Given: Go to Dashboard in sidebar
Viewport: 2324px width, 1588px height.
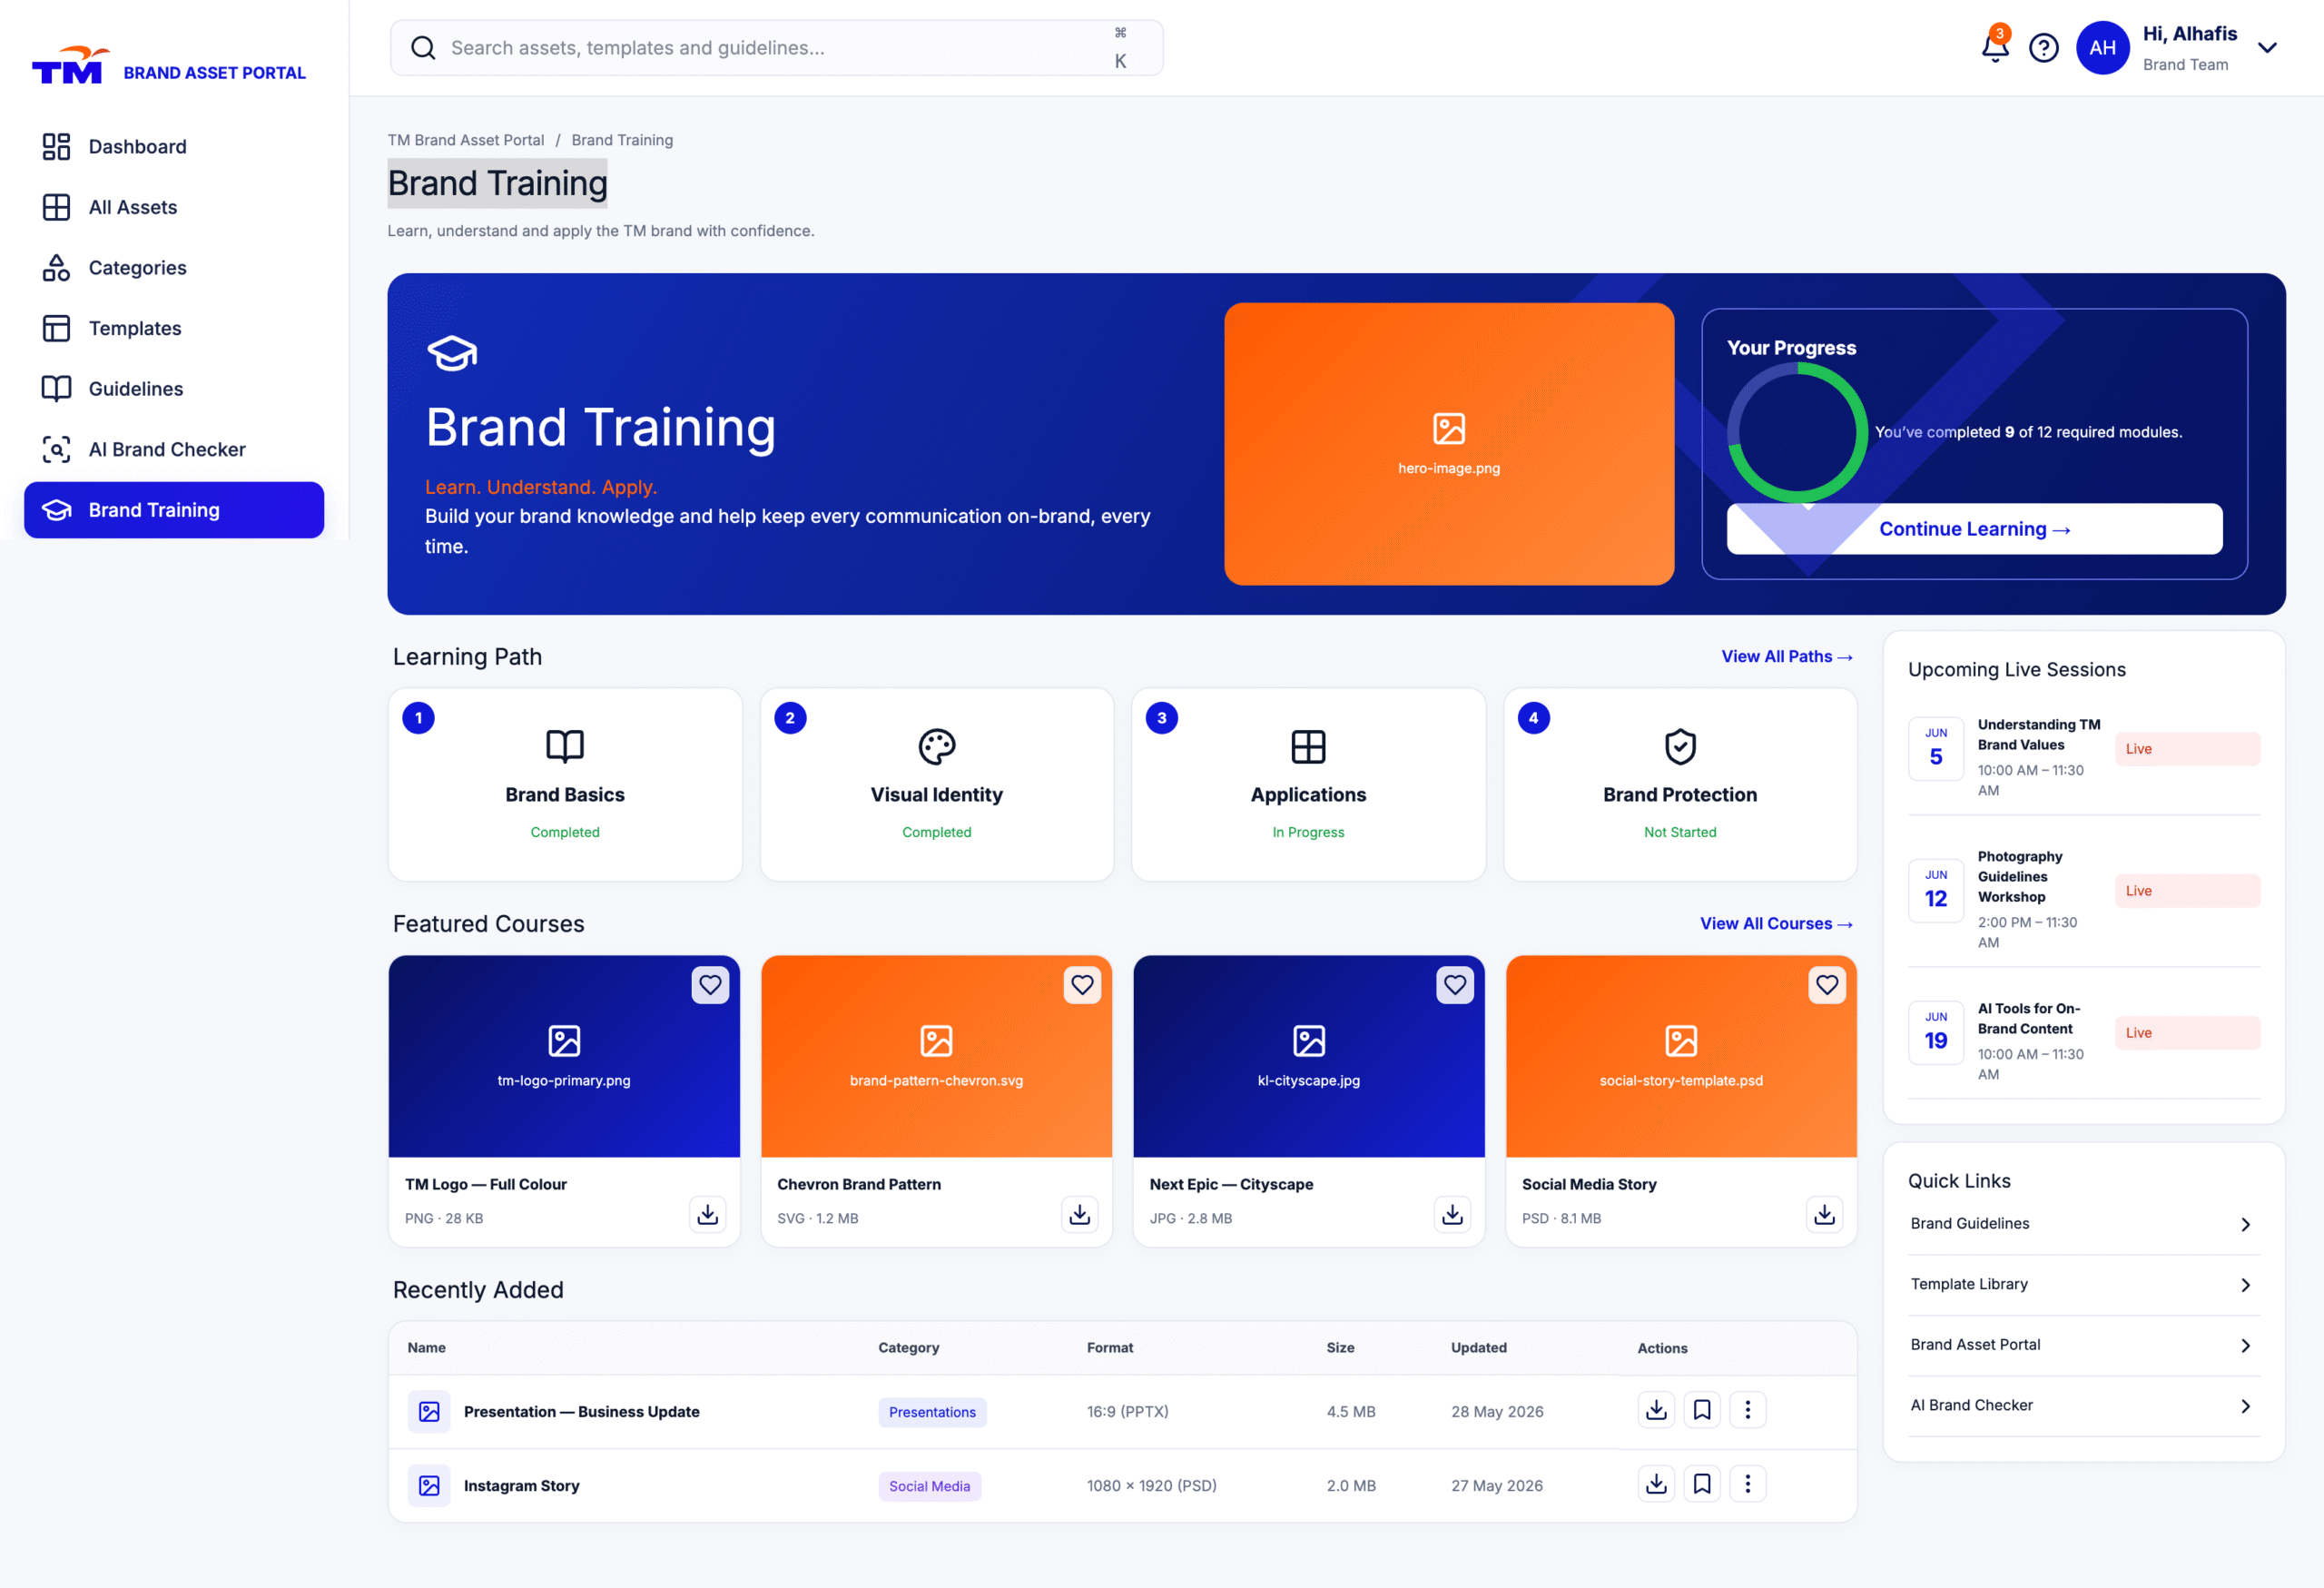Looking at the screenshot, I should point(174,147).
